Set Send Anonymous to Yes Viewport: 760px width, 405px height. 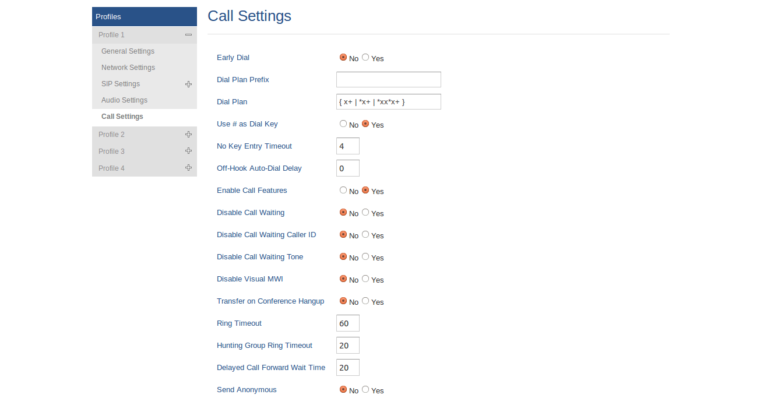[366, 389]
